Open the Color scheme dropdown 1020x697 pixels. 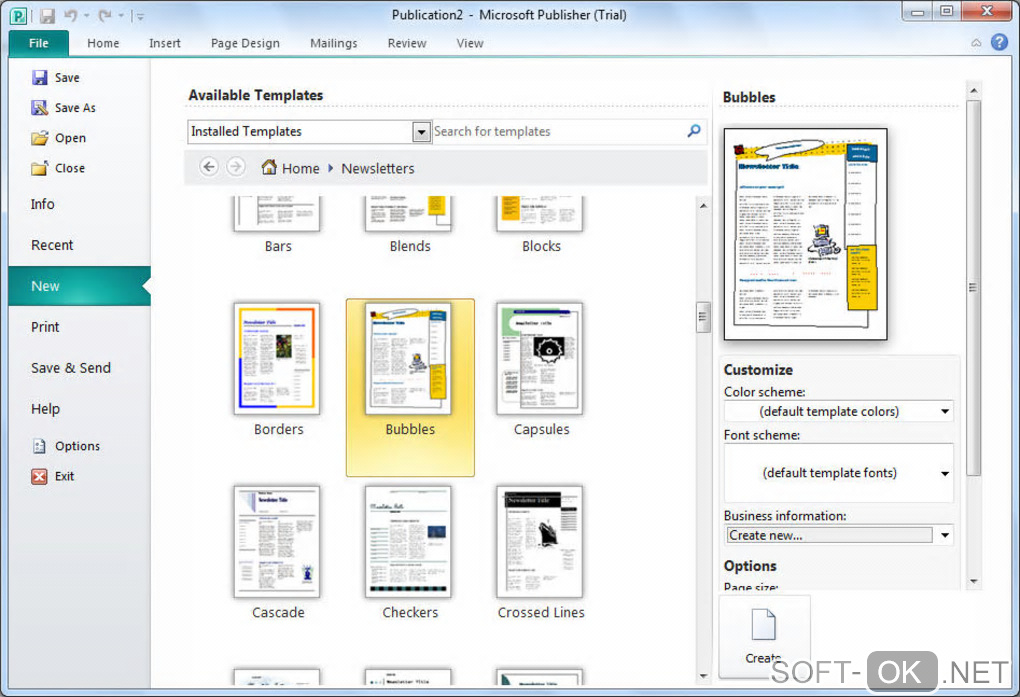click(x=945, y=411)
